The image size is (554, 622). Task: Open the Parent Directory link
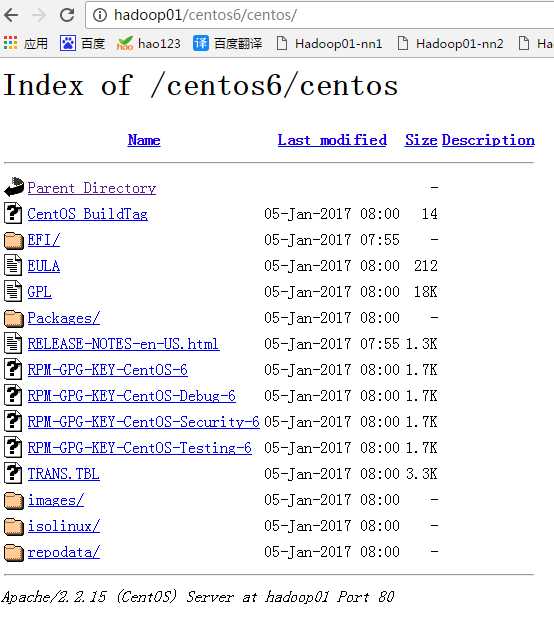92,188
